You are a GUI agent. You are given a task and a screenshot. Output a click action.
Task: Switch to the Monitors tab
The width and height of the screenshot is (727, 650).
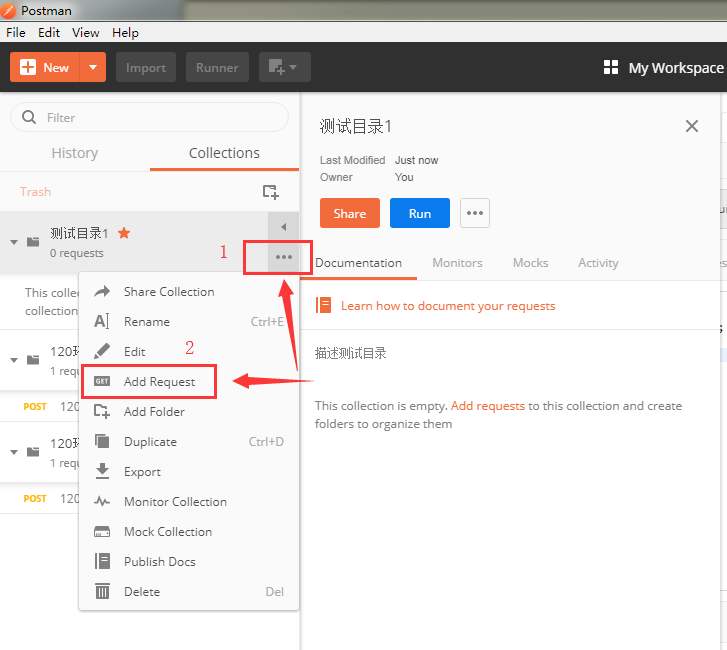(x=457, y=263)
